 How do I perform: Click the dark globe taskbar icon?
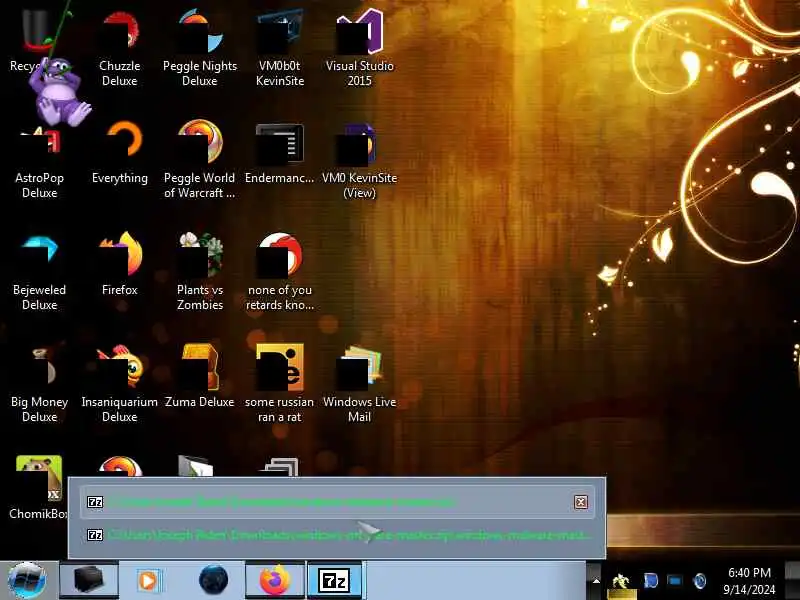pyautogui.click(x=213, y=580)
